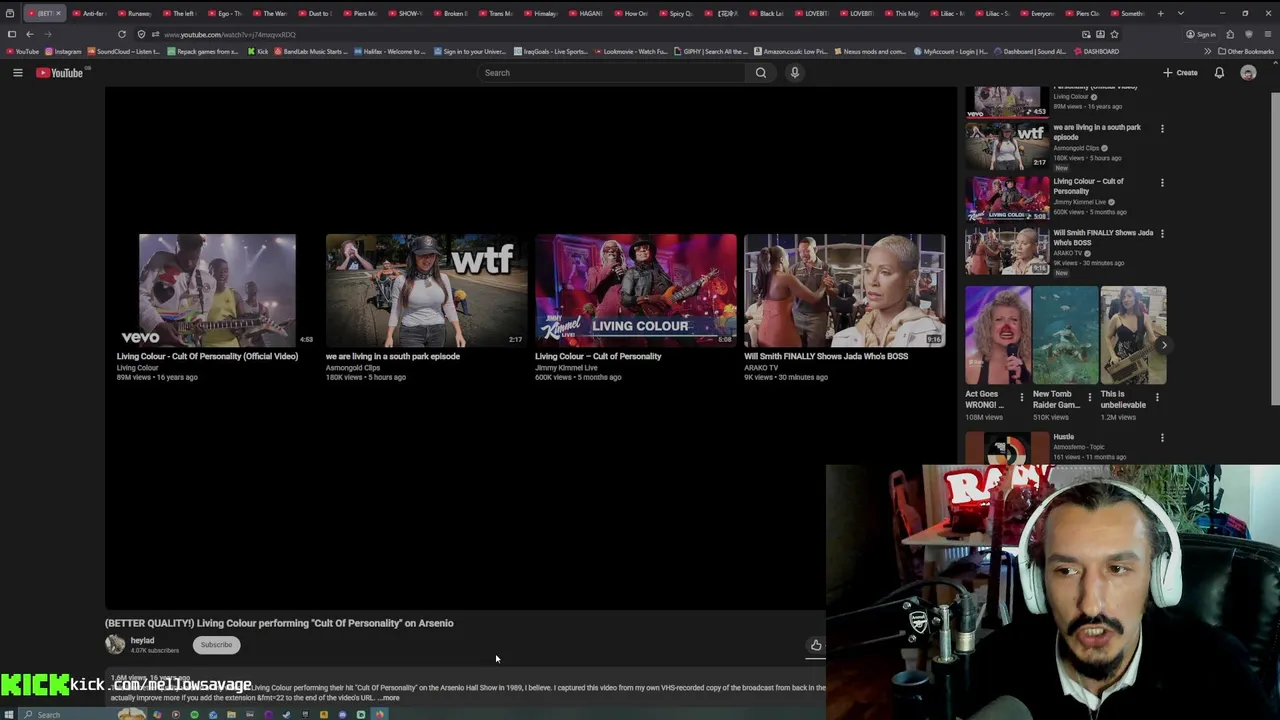Open the Hustle video thumbnail
Viewport: 1280px width, 720px height.
(x=1007, y=448)
